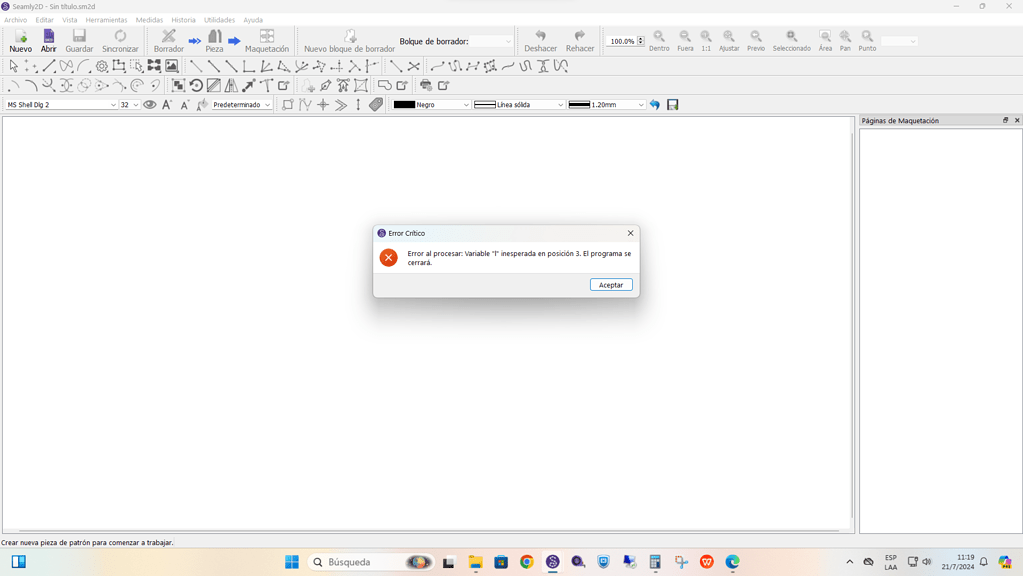Click the Zoom Dentro icon
The width and height of the screenshot is (1023, 576).
tap(658, 38)
